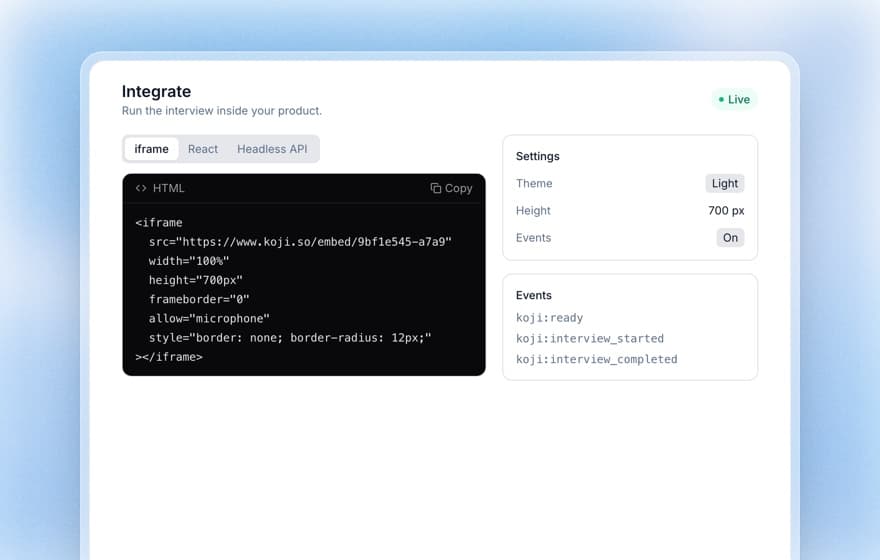Screen dimensions: 880x560
Task: Click the Events panel heading
Action: coord(534,295)
